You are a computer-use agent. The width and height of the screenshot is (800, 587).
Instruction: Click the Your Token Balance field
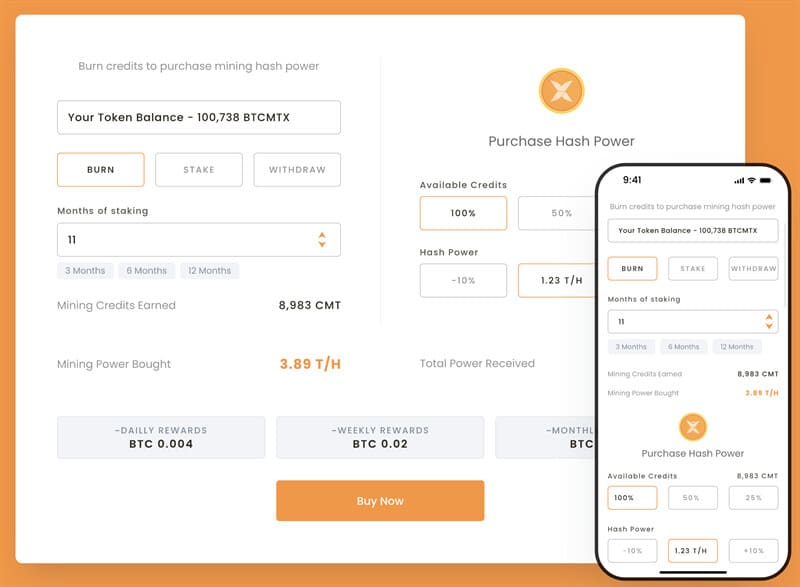(199, 117)
